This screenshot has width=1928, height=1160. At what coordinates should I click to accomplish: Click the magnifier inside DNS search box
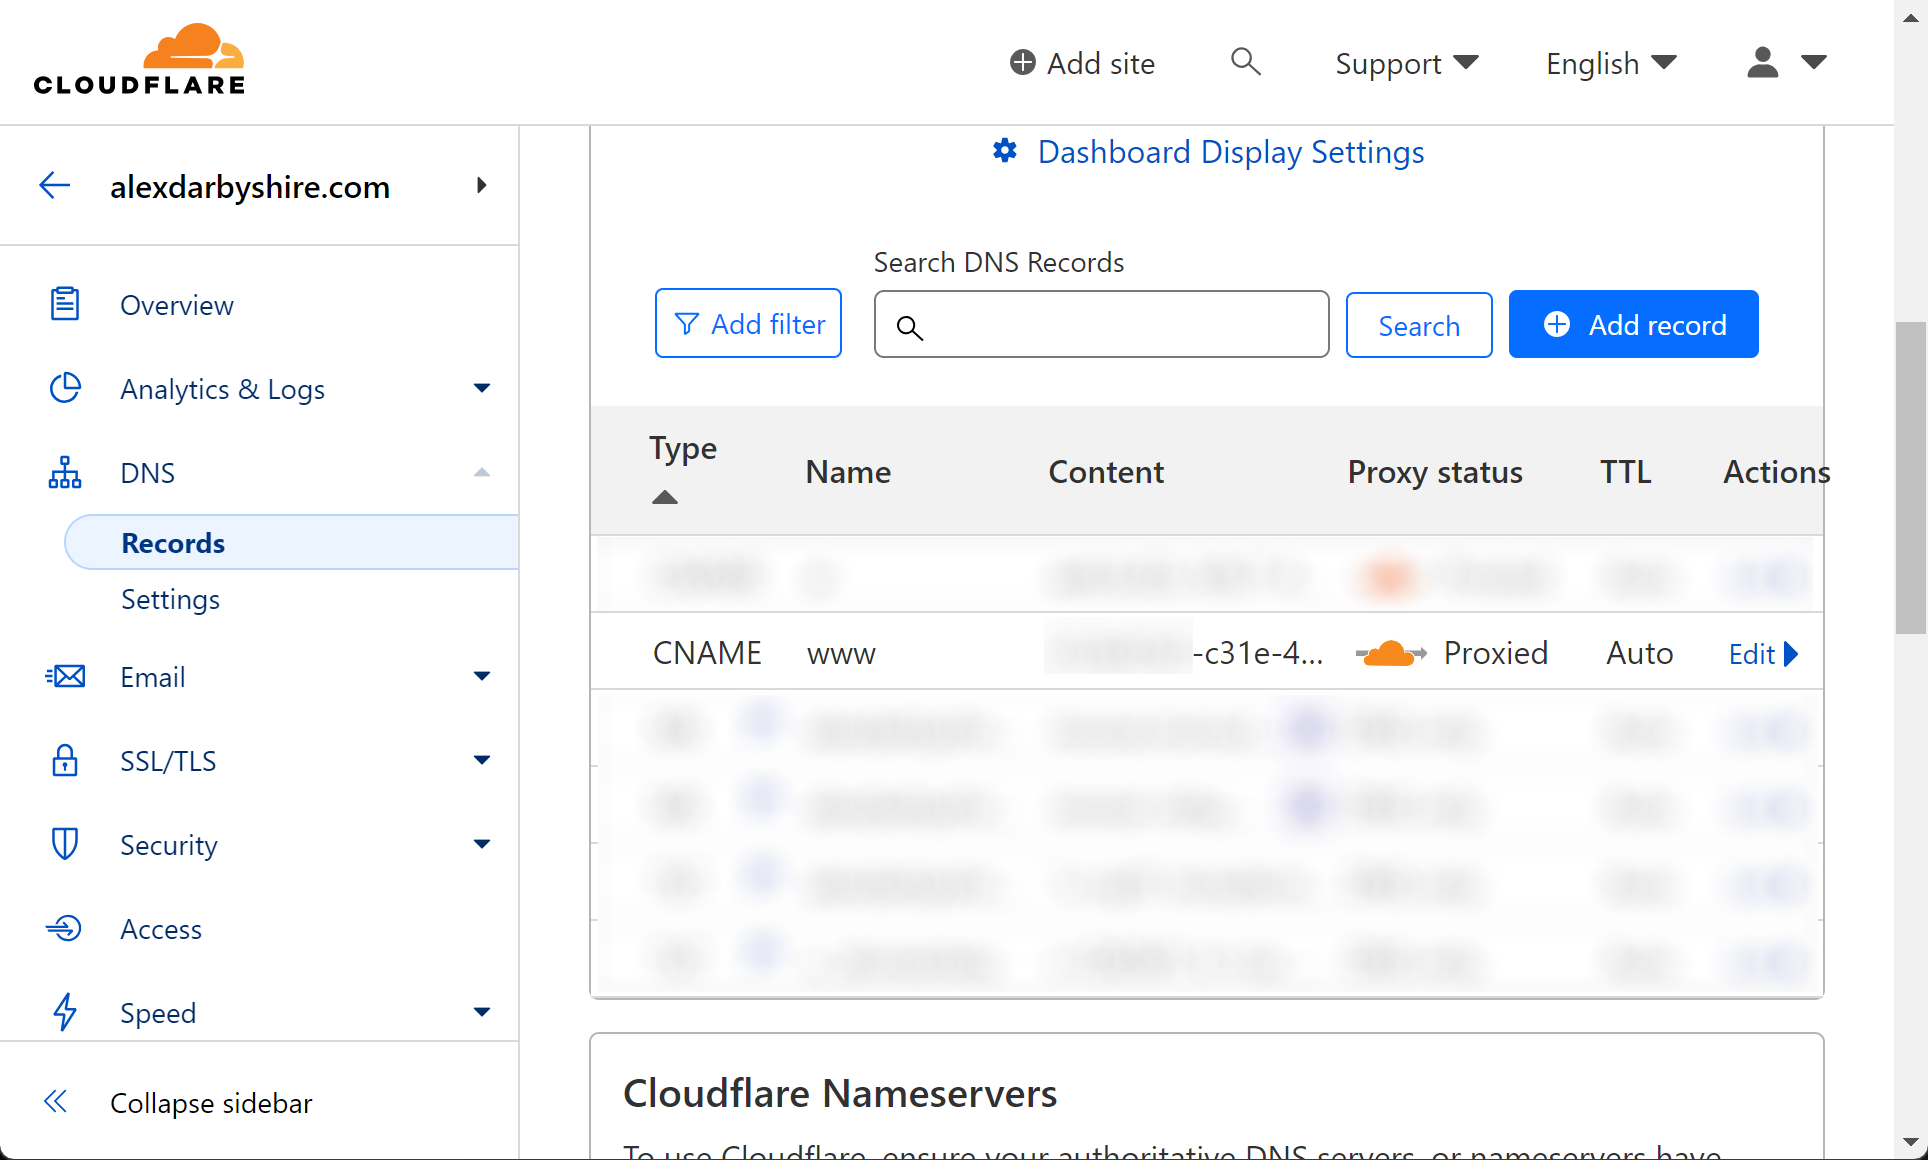pos(909,327)
